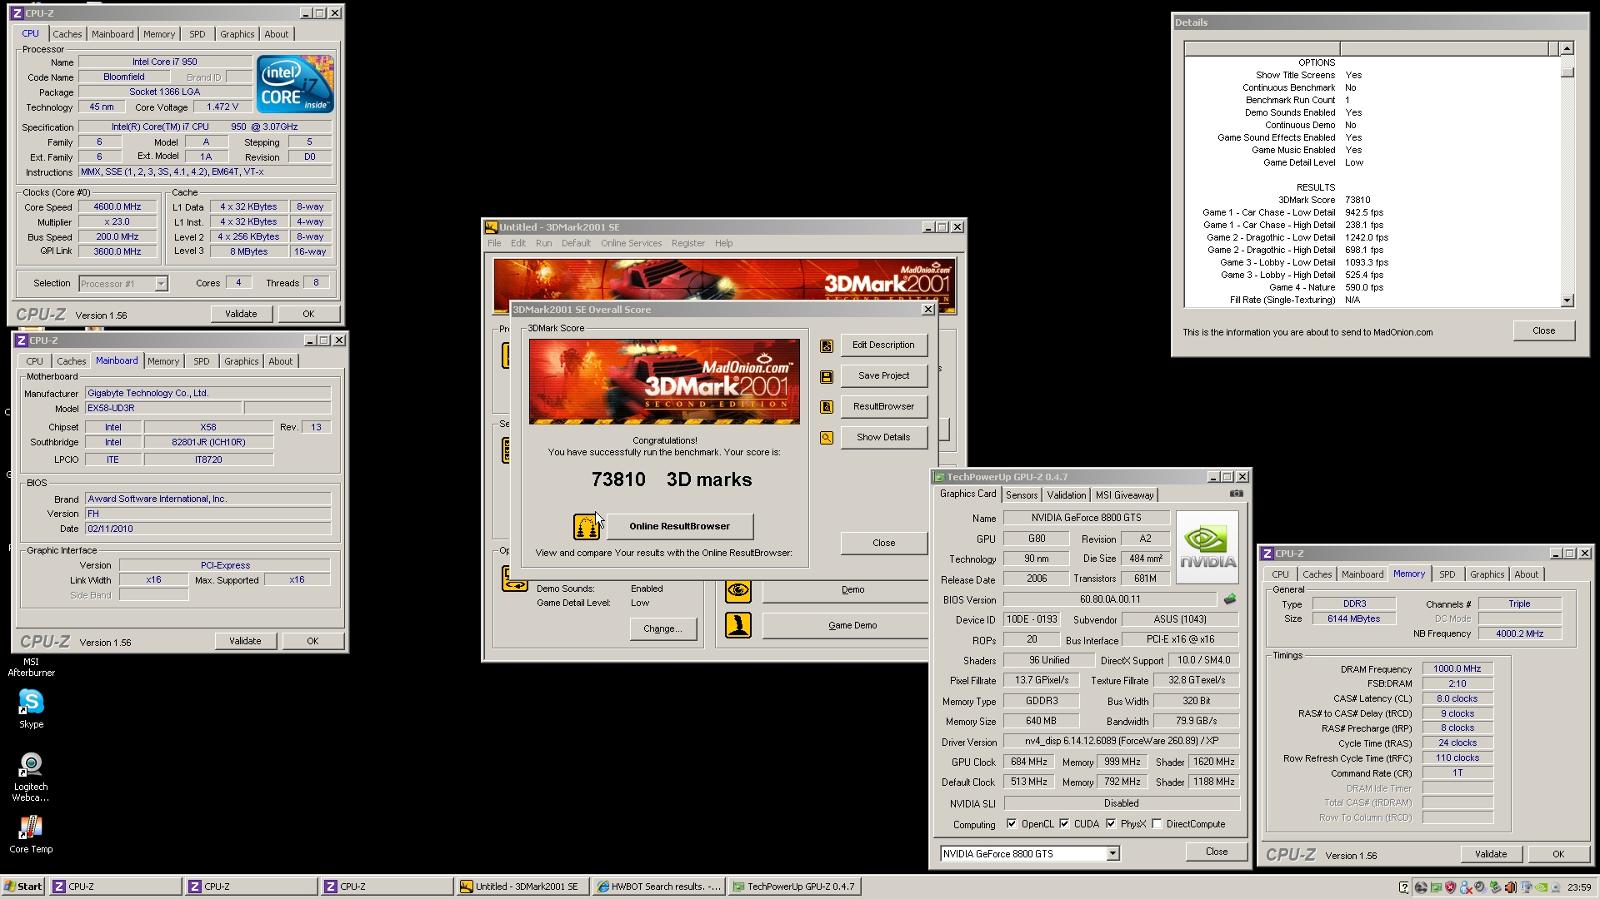The width and height of the screenshot is (1600, 899).
Task: Click the help question mark taskbar icon
Action: tap(1404, 887)
